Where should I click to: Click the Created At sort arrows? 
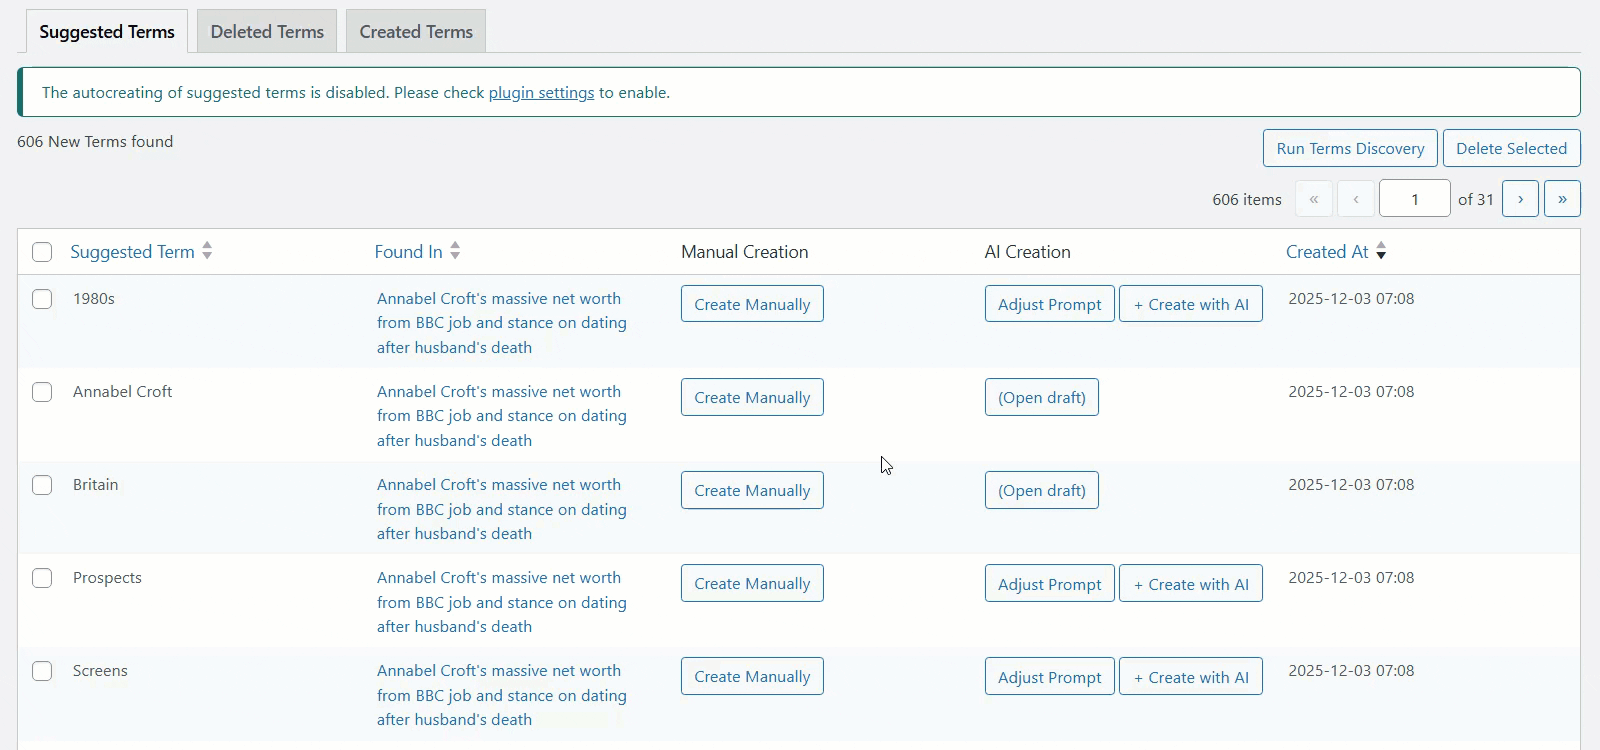pyautogui.click(x=1381, y=251)
